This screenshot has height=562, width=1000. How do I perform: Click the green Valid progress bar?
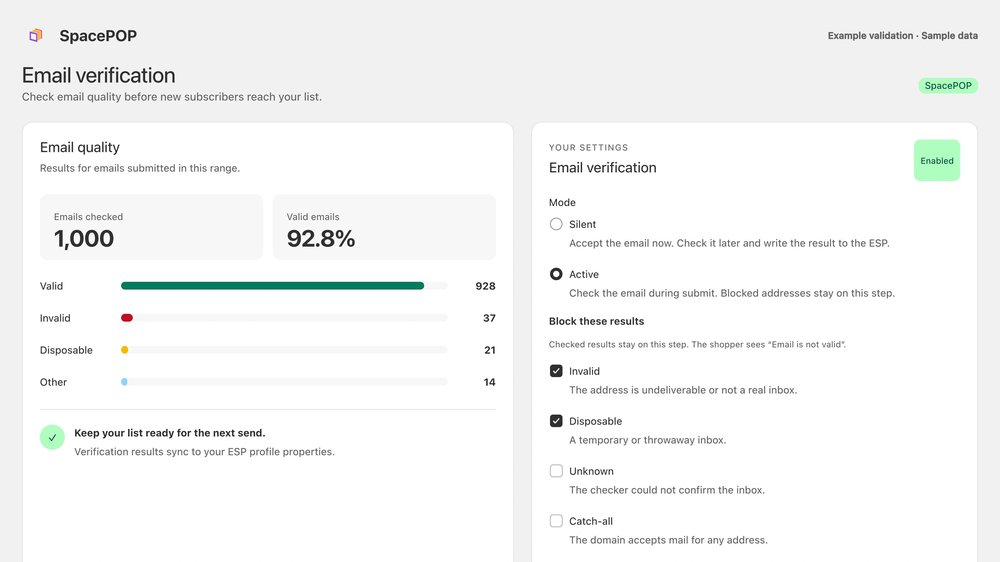pos(272,286)
